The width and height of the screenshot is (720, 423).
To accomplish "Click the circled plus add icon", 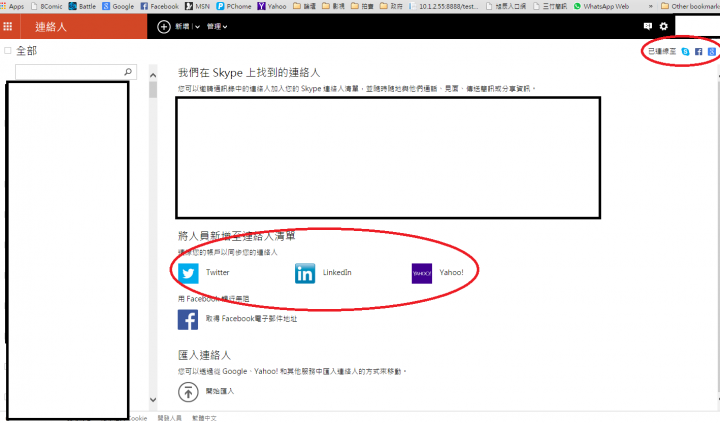I will [163, 27].
